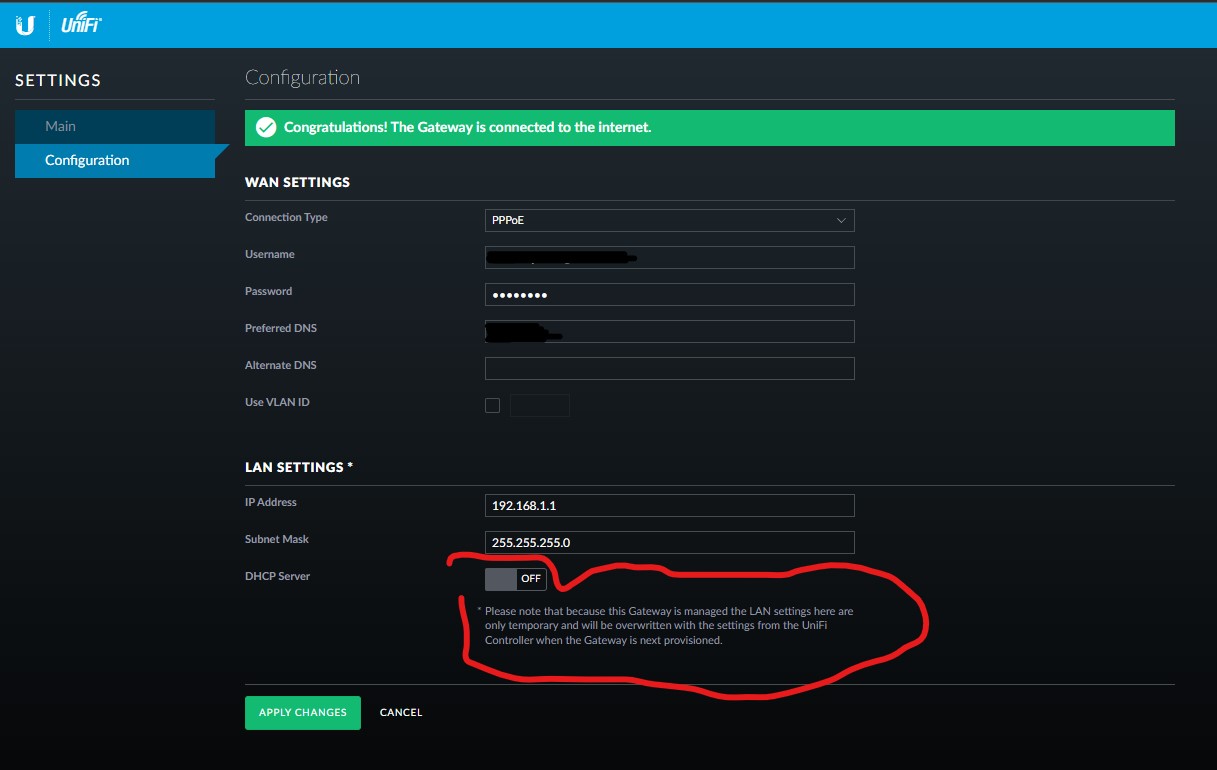The height and width of the screenshot is (770, 1217).
Task: Select the Configuration sidebar item
Action: pos(87,160)
